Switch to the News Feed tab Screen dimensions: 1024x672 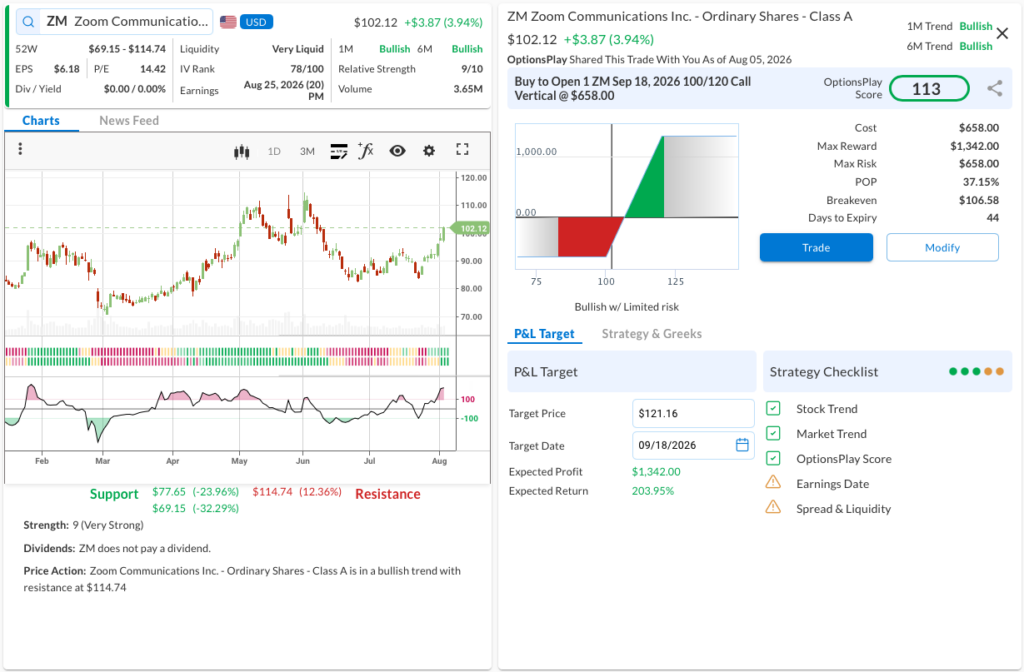pyautogui.click(x=129, y=120)
